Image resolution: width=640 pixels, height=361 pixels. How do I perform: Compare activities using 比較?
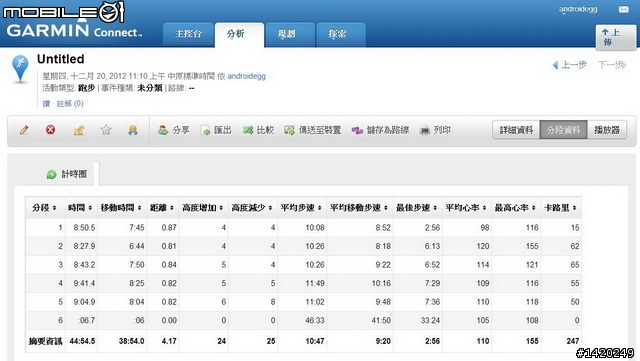(x=258, y=130)
